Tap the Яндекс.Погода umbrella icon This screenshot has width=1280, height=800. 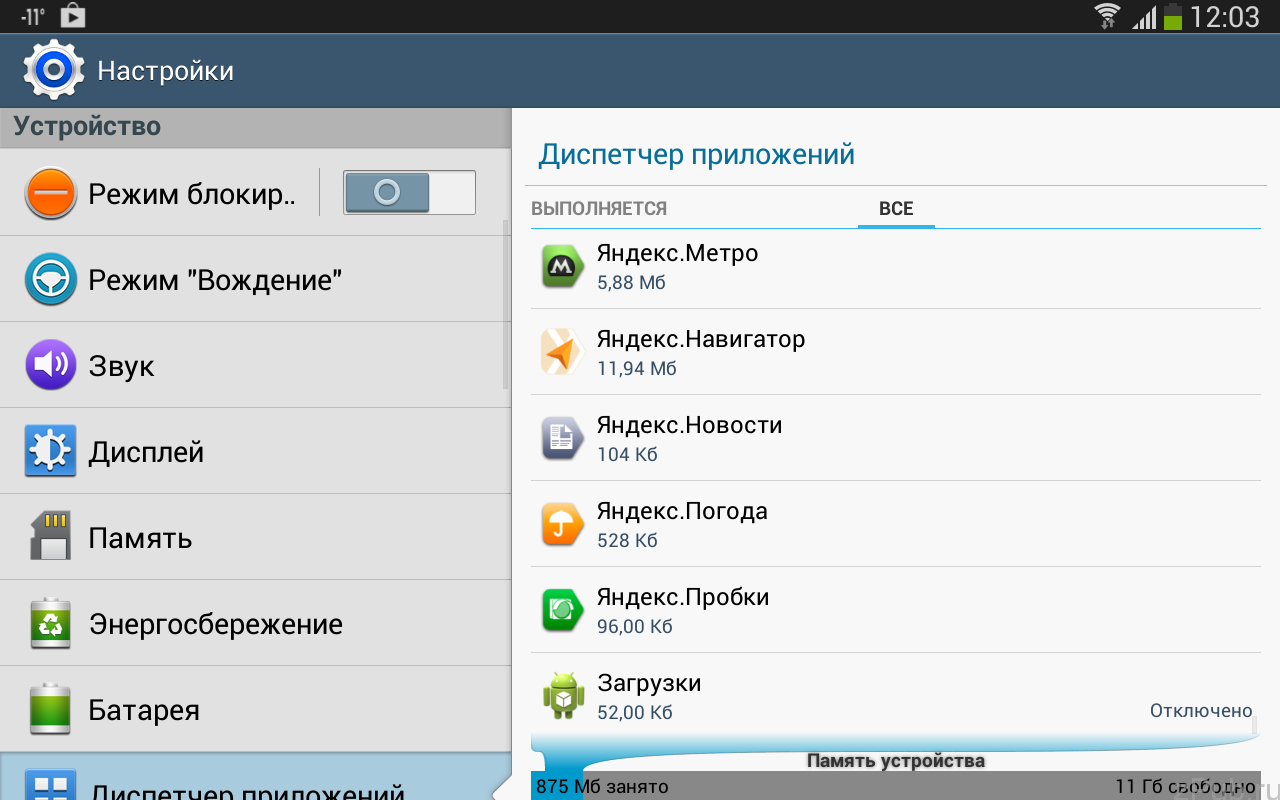click(x=563, y=524)
